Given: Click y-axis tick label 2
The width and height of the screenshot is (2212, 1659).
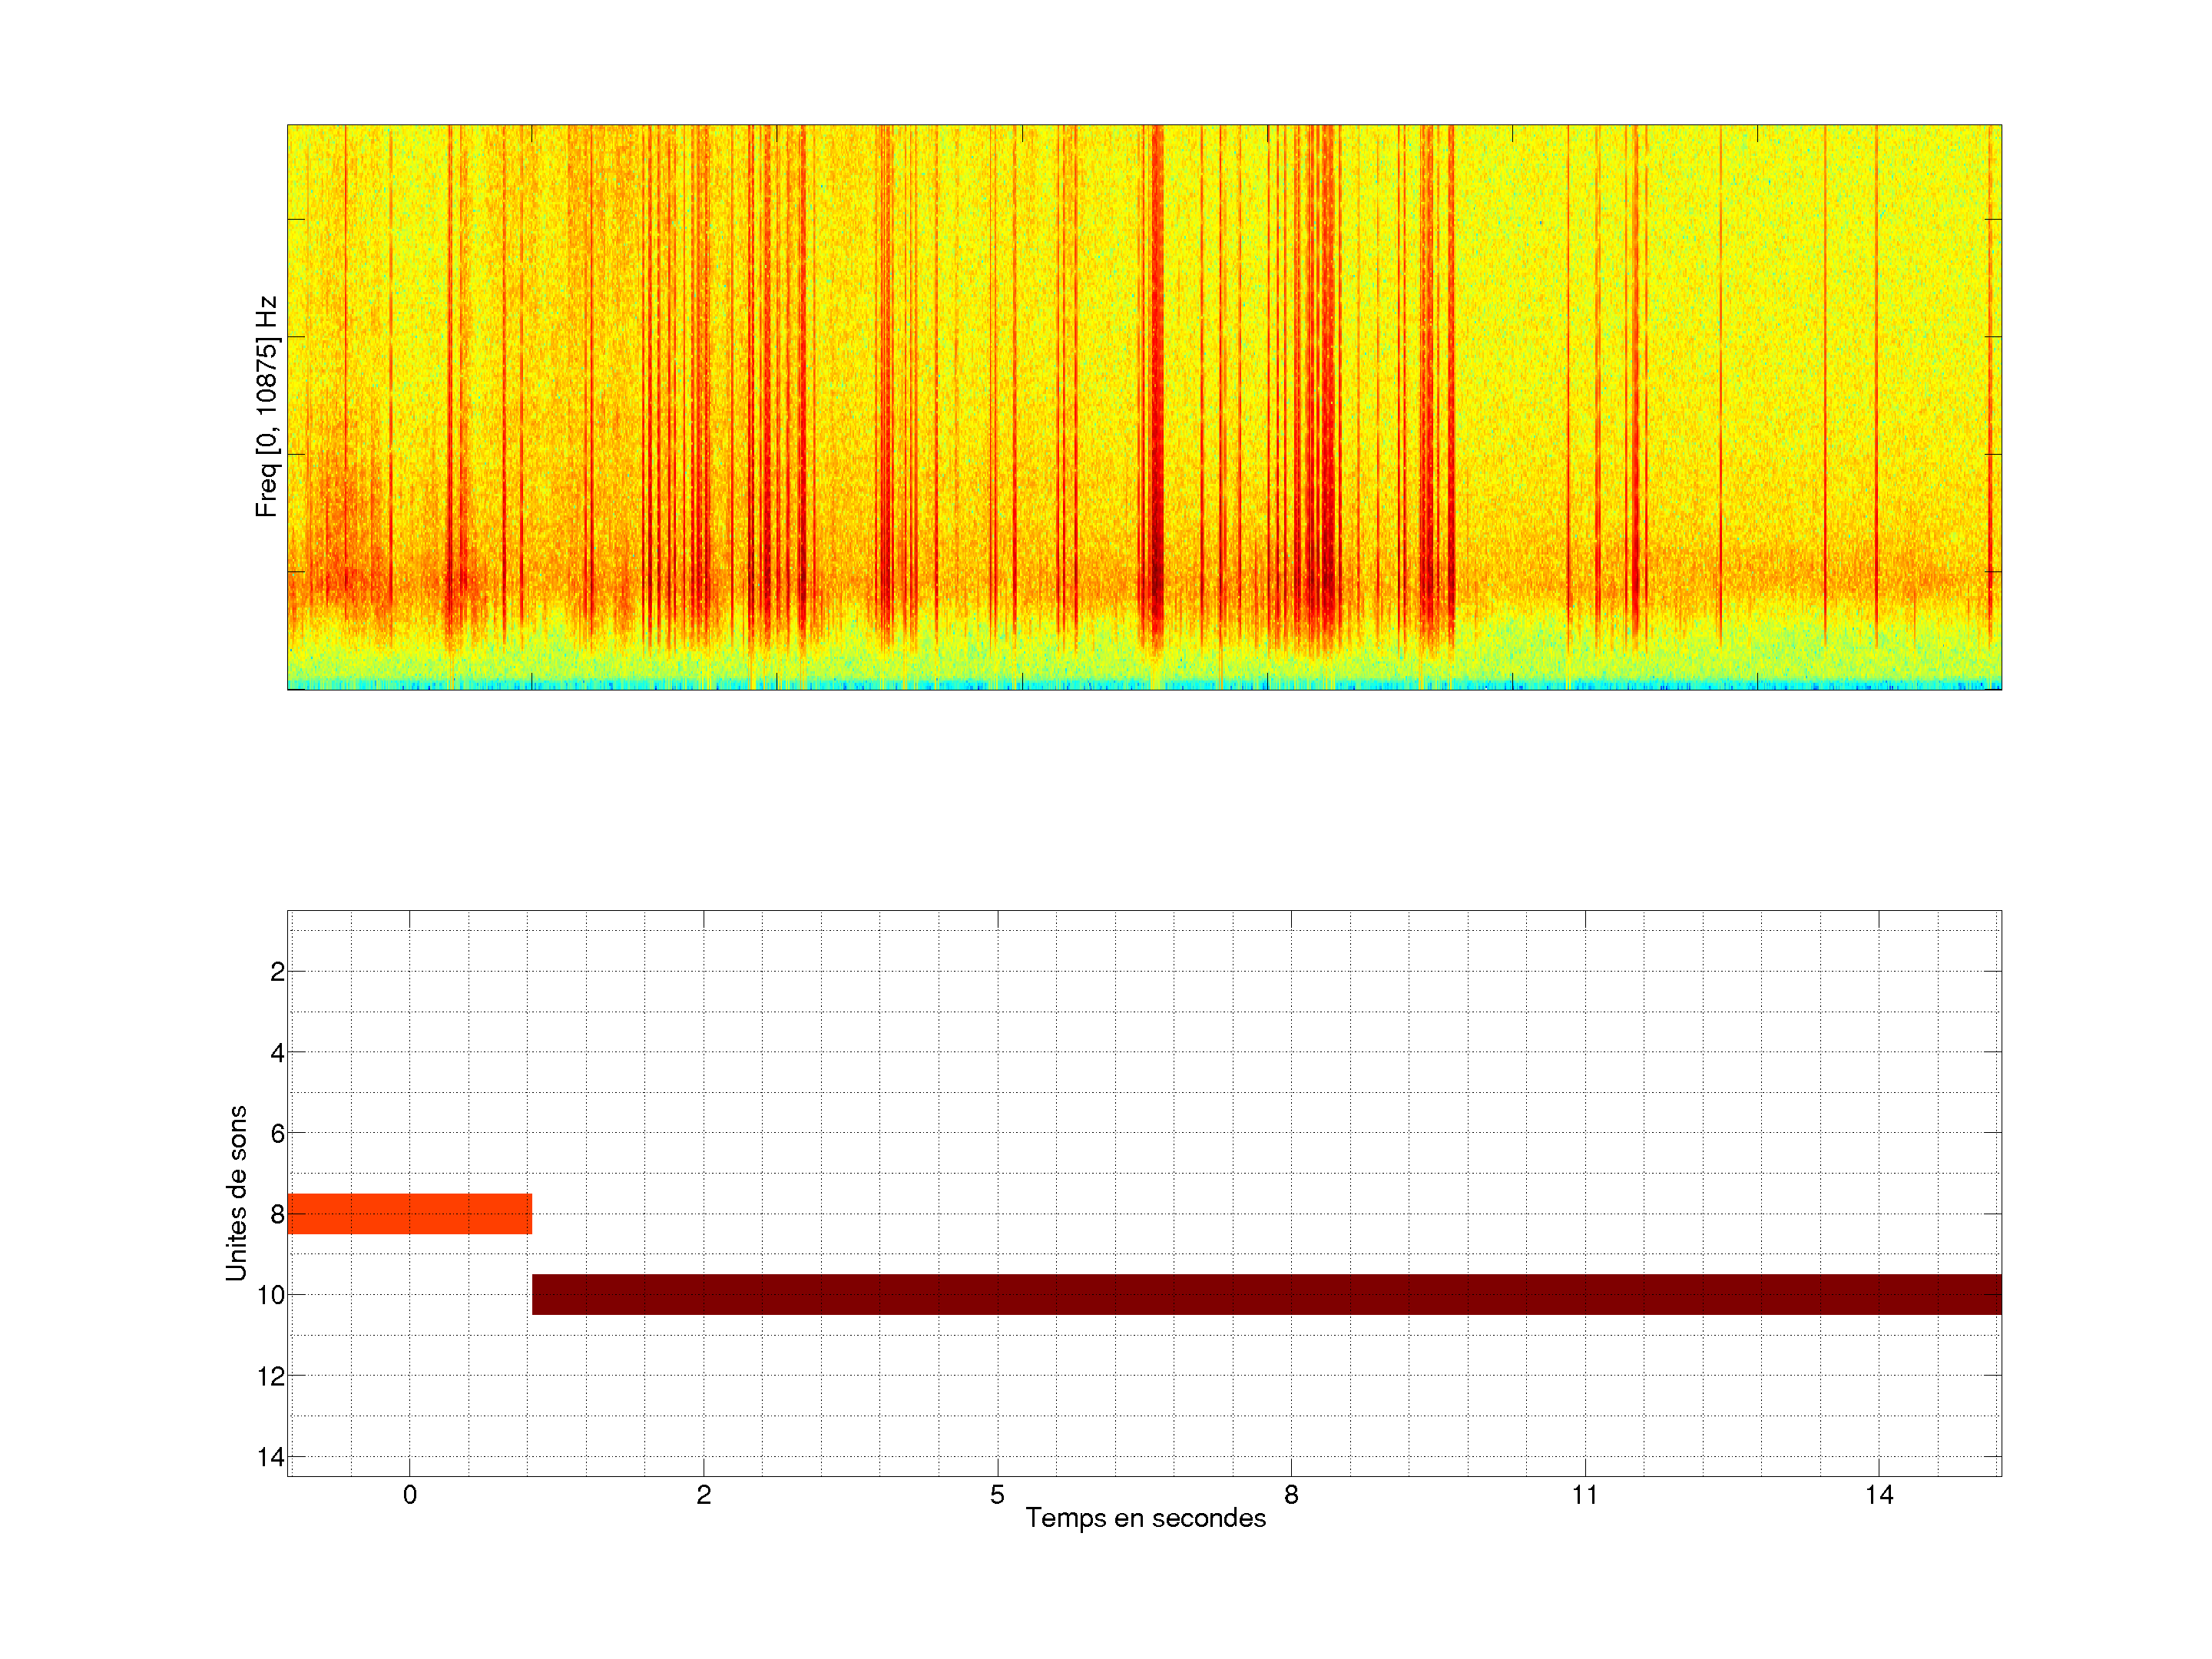Looking at the screenshot, I should 277,972.
